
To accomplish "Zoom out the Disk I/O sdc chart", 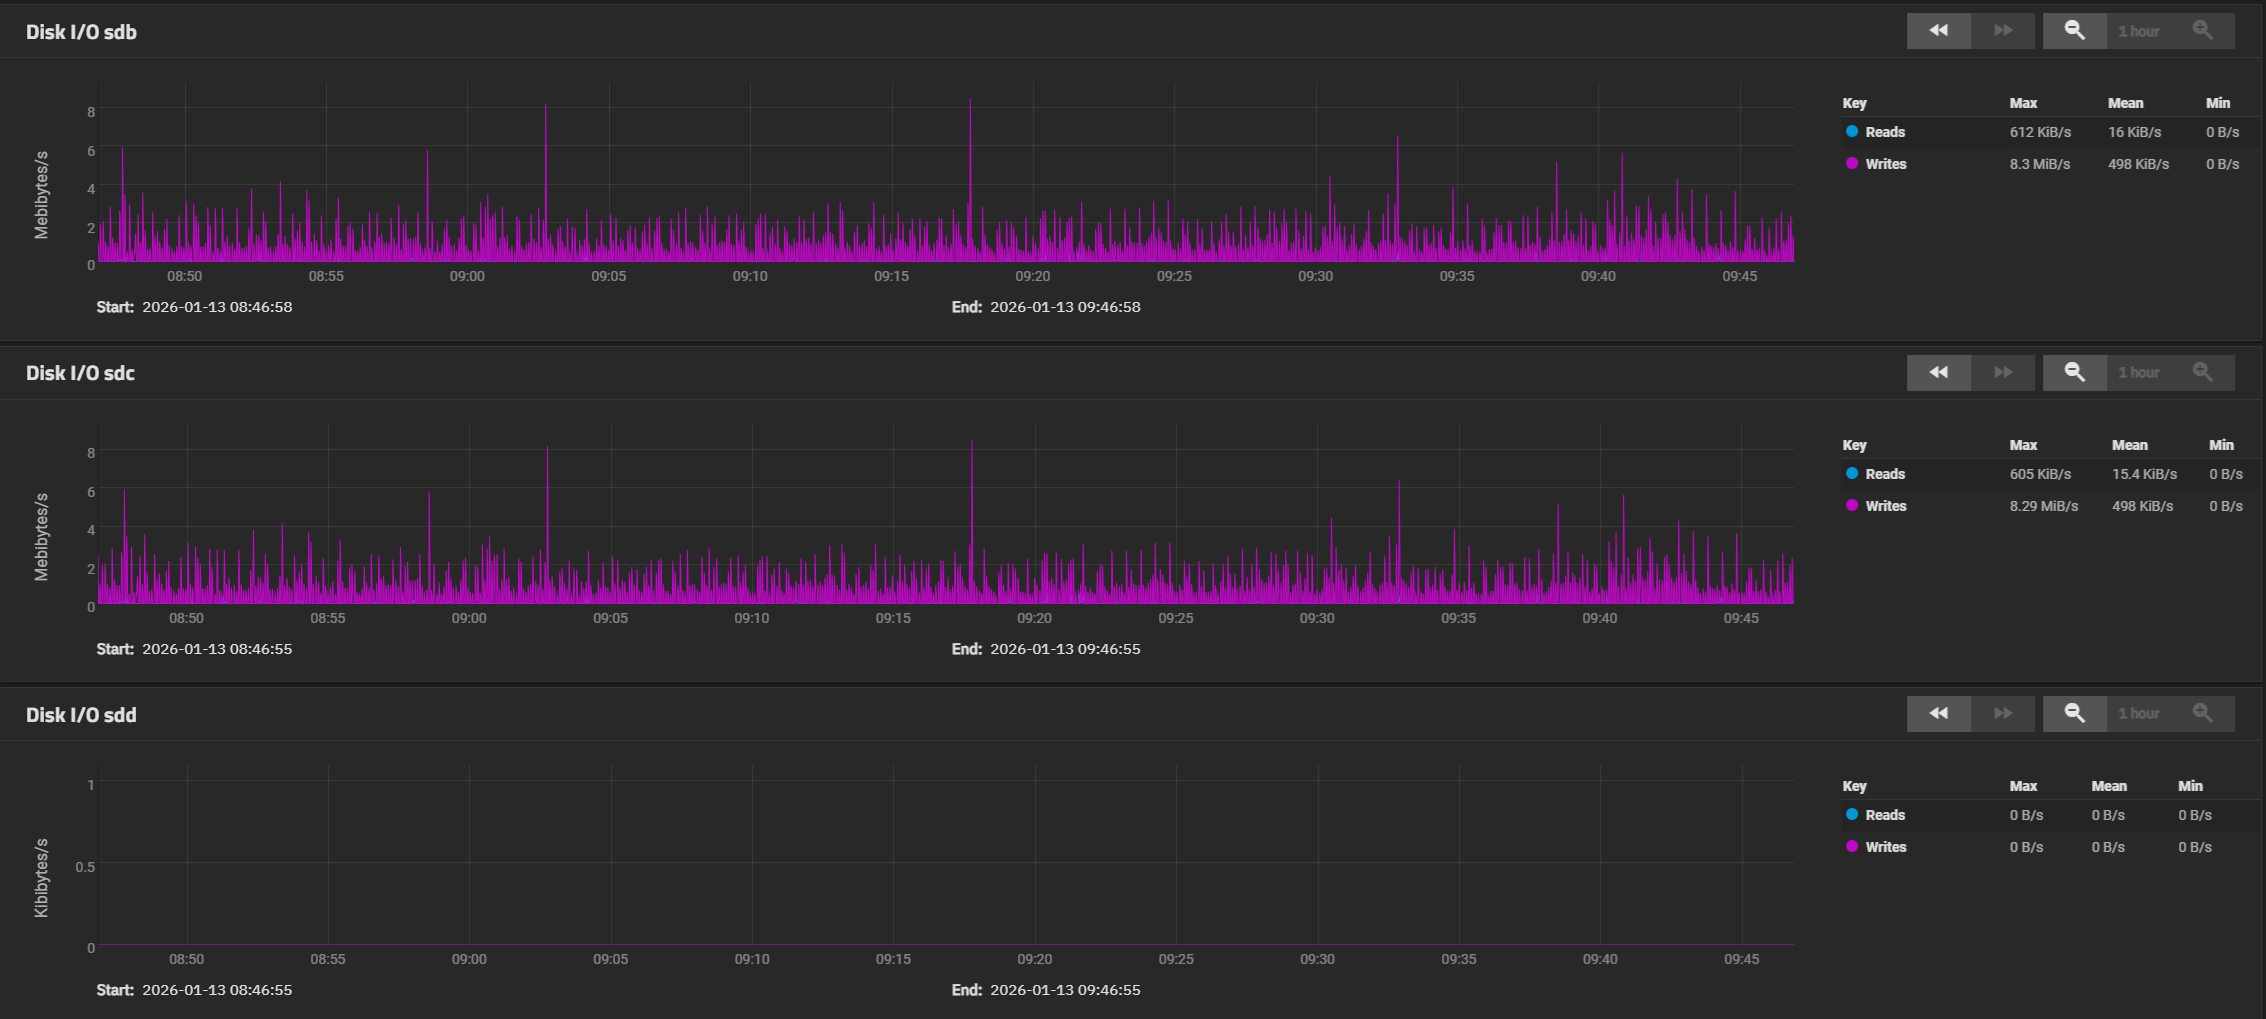I will [2074, 372].
